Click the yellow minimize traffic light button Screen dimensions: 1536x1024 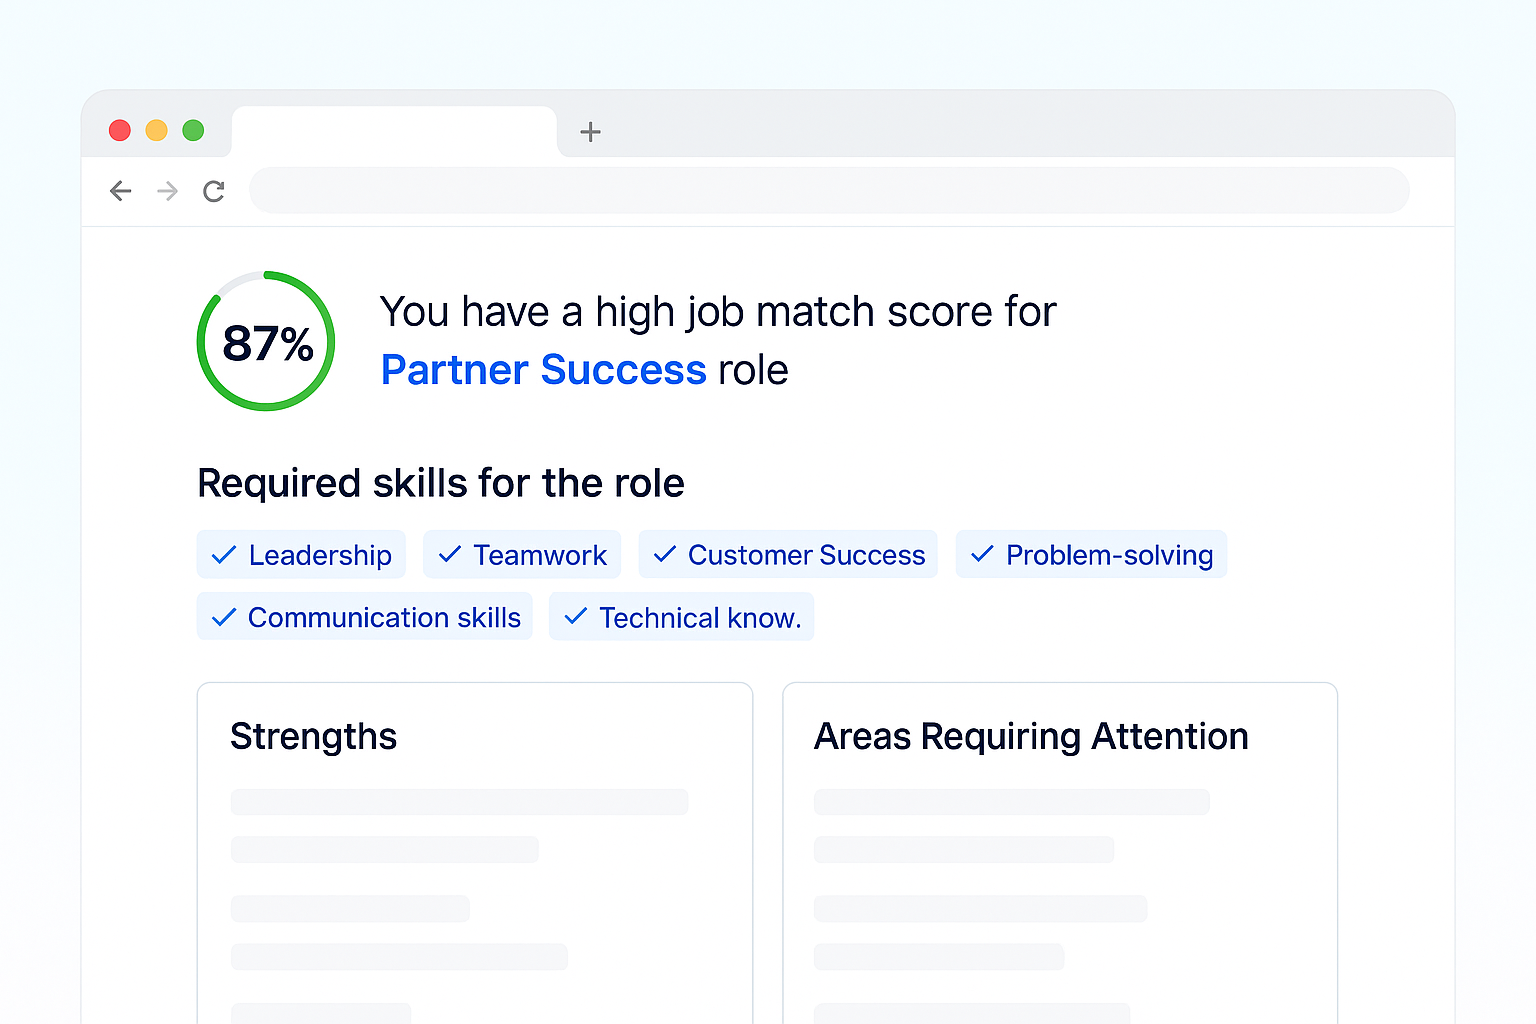pyautogui.click(x=156, y=130)
